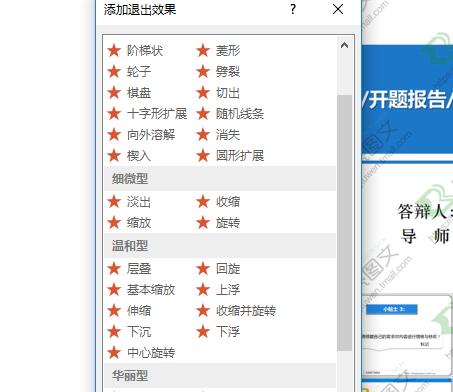Click the effects list scrollbar thumb

pos(344,223)
